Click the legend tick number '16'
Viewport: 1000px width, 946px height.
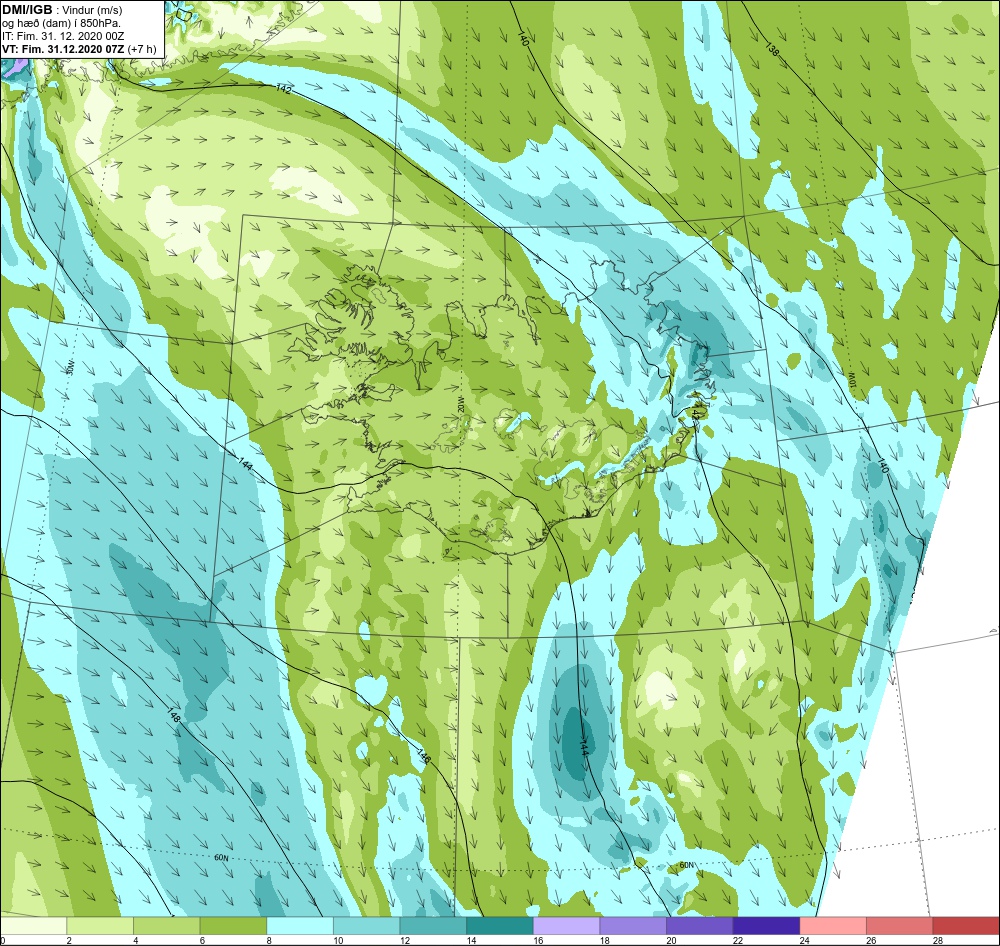click(538, 940)
